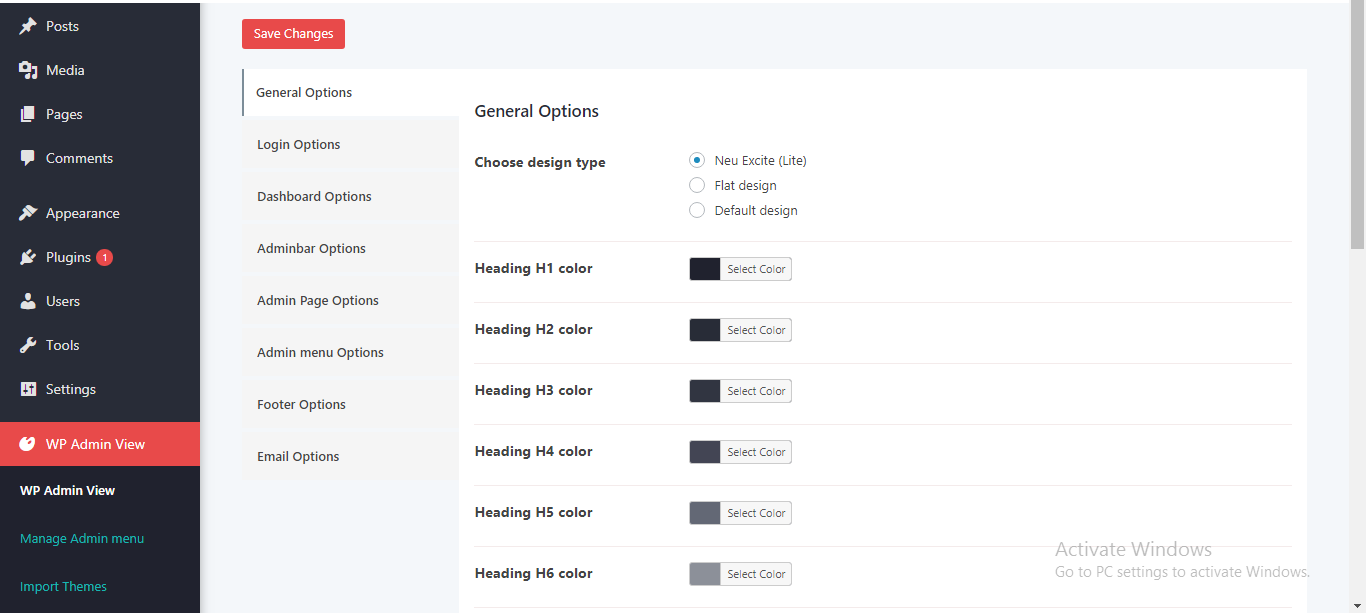Click the WP Admin View logo icon
This screenshot has width=1366, height=613.
(28, 444)
